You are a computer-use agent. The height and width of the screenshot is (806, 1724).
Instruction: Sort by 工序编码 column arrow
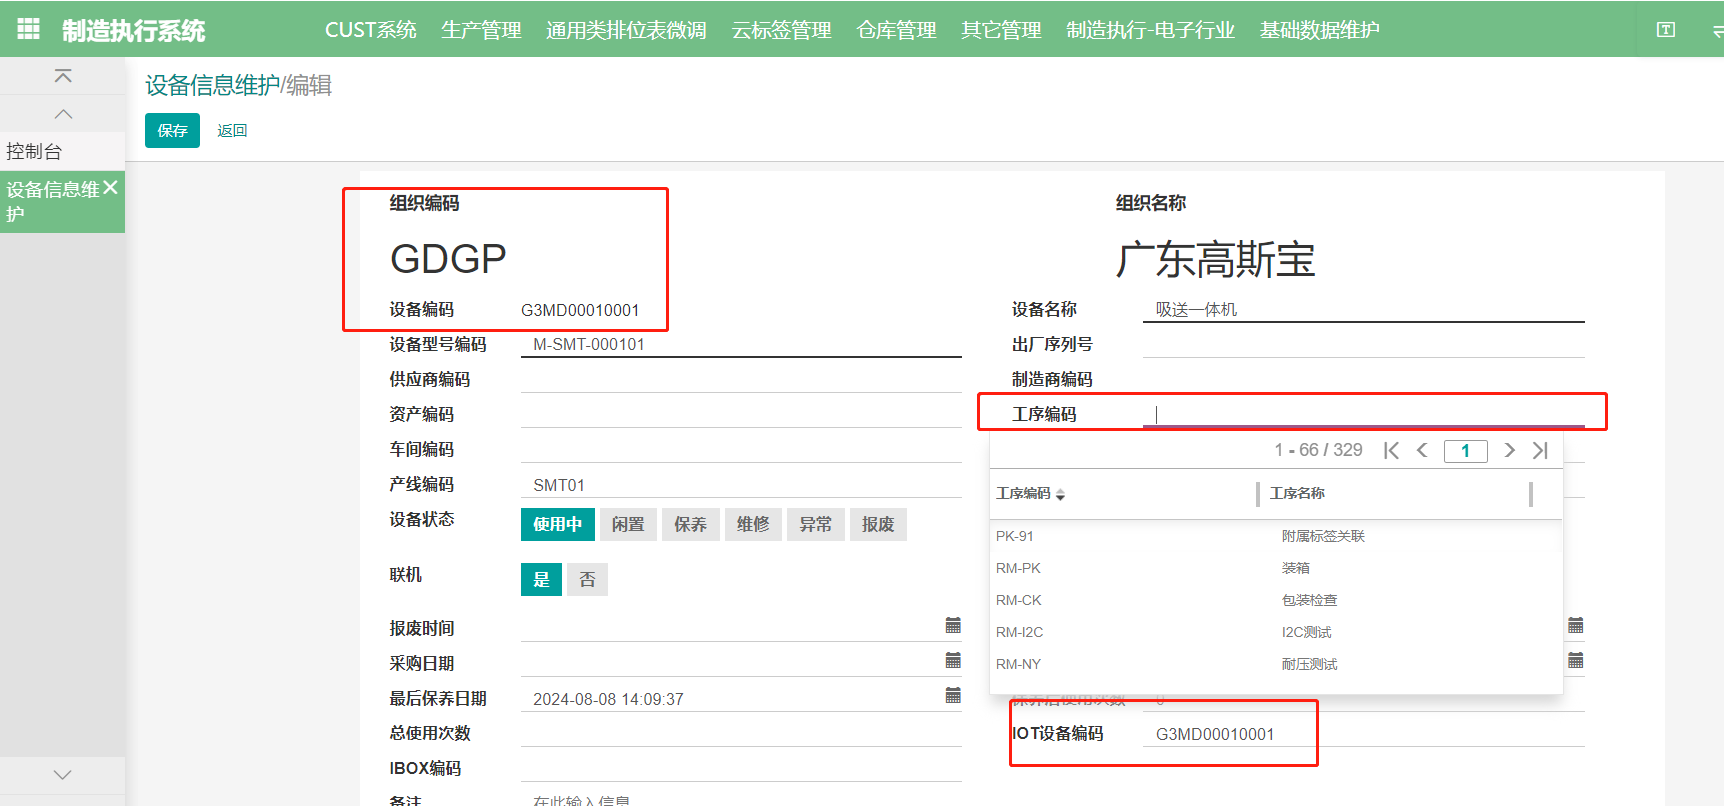click(x=1060, y=494)
